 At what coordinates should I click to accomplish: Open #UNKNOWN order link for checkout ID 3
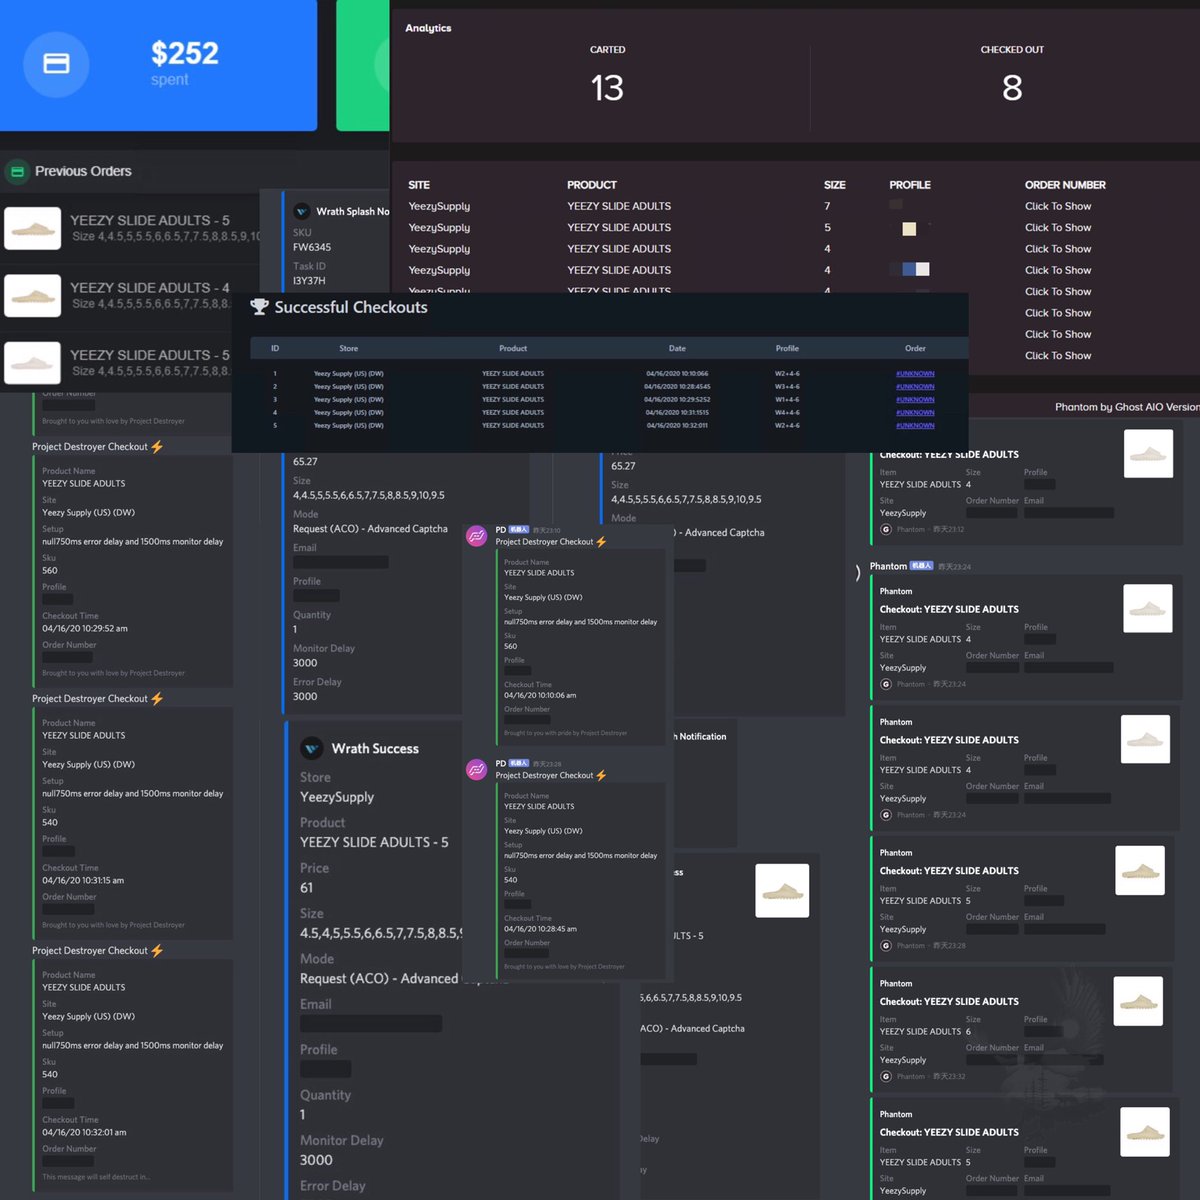tap(915, 400)
